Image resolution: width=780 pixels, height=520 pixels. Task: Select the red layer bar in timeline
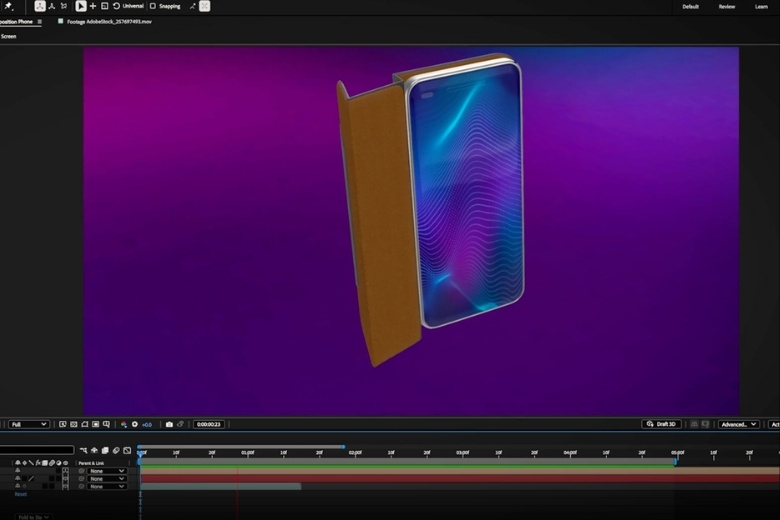point(460,478)
